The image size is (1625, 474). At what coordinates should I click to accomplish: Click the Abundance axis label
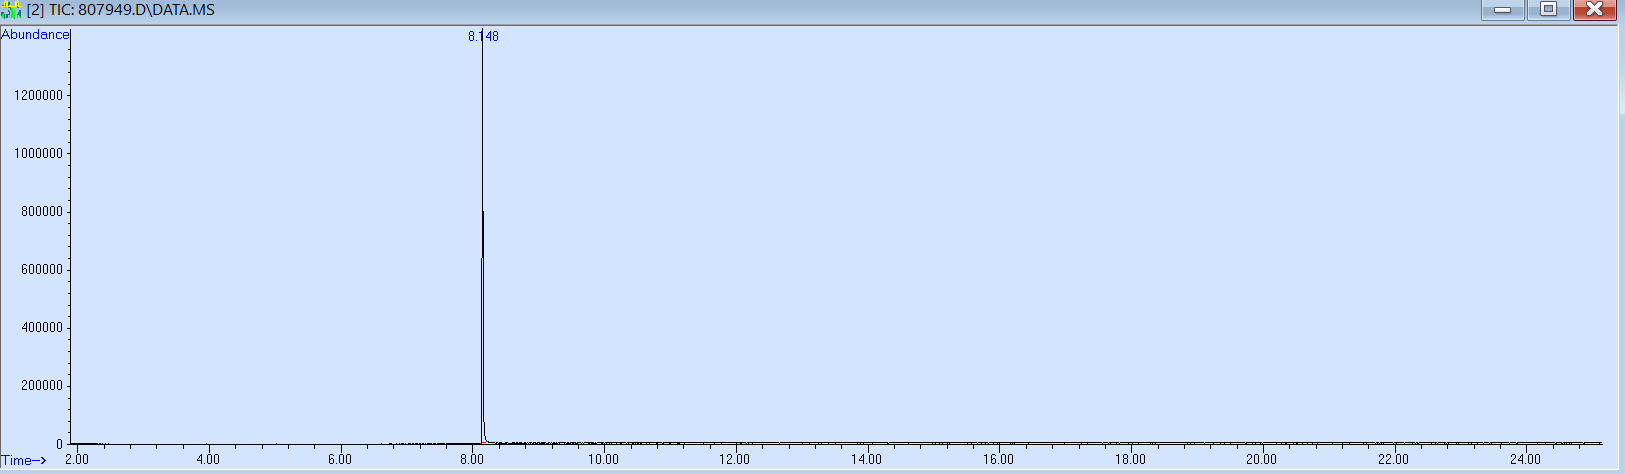35,35
